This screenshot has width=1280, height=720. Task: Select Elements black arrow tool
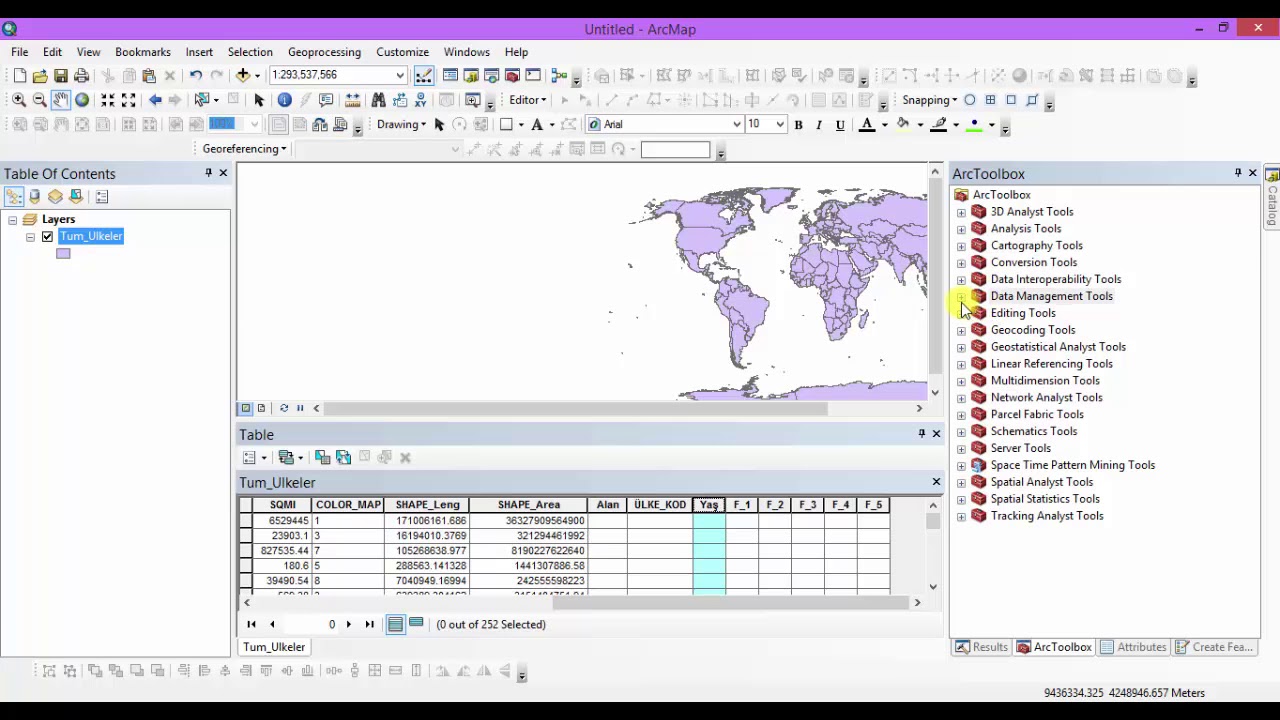[x=259, y=100]
